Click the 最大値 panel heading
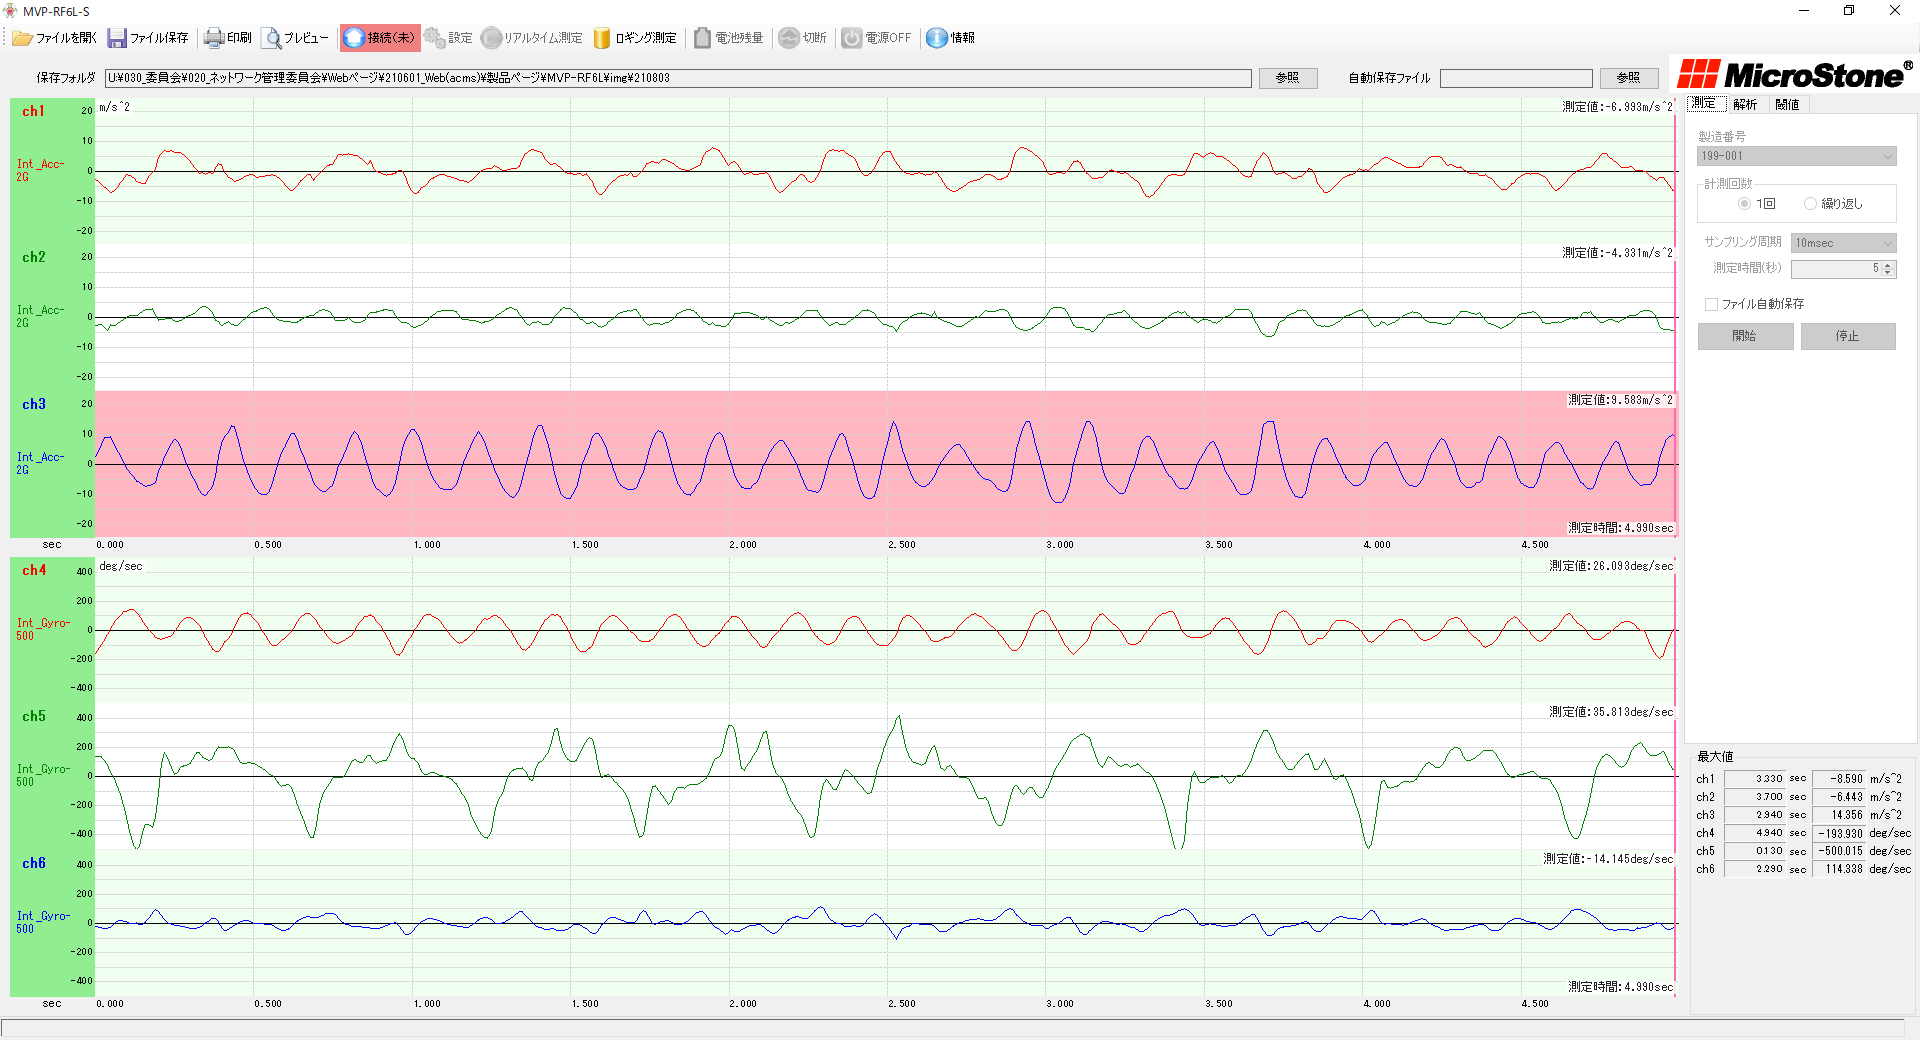The width and height of the screenshot is (1920, 1040). [x=1715, y=757]
